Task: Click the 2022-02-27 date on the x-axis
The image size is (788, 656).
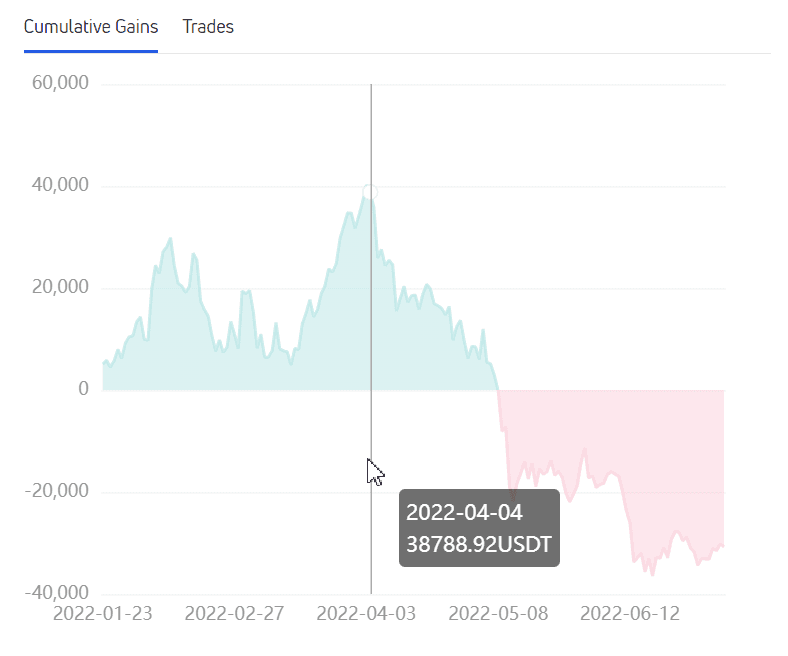Action: (234, 613)
